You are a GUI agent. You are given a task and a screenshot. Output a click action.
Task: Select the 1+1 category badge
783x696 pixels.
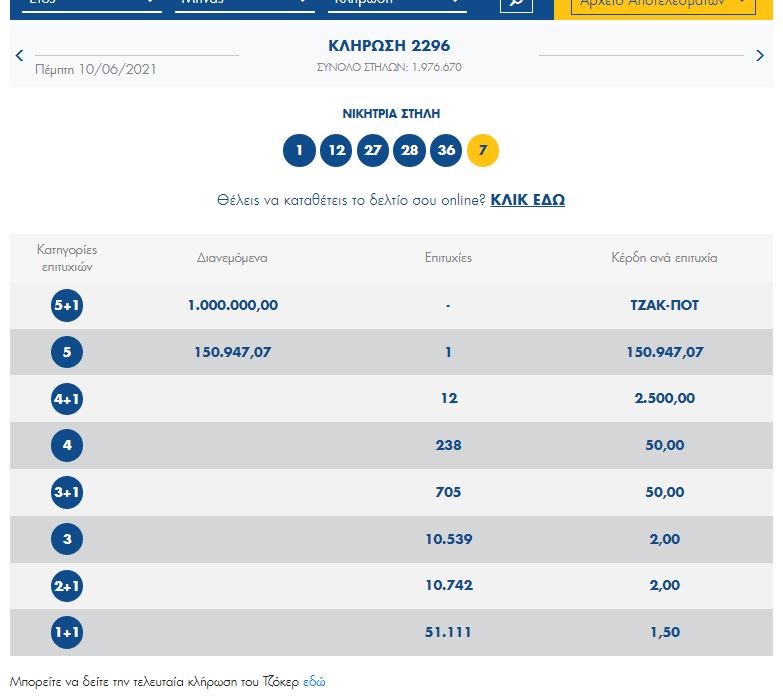point(67,633)
